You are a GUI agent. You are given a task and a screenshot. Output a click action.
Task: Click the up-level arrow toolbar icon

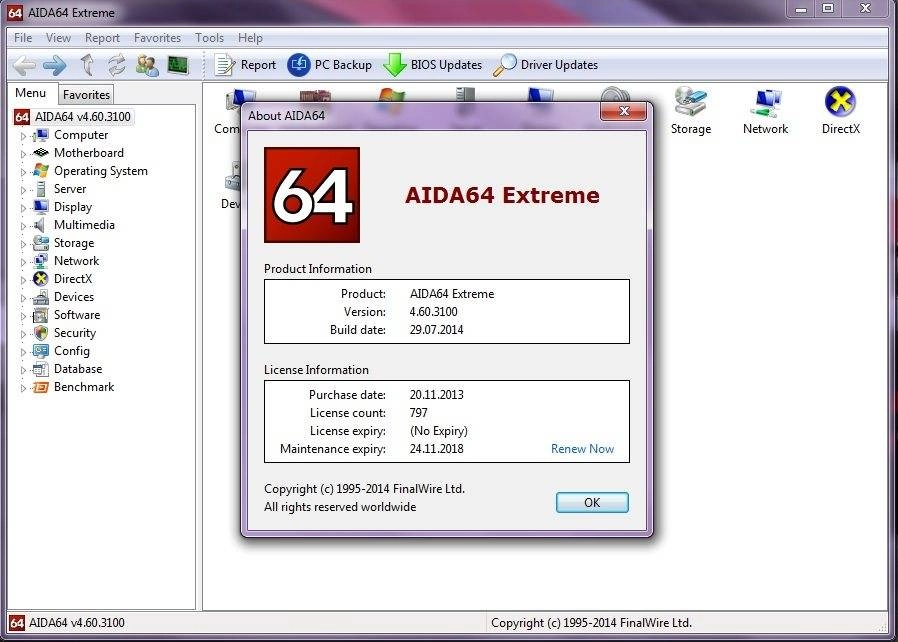coord(88,65)
